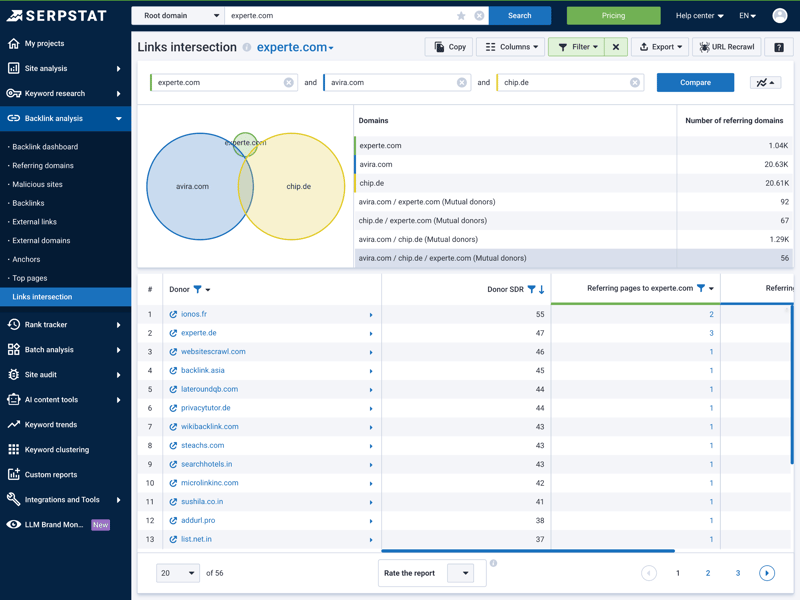Click info icon beside Links intersection title
This screenshot has height=600, width=800.
[247, 48]
